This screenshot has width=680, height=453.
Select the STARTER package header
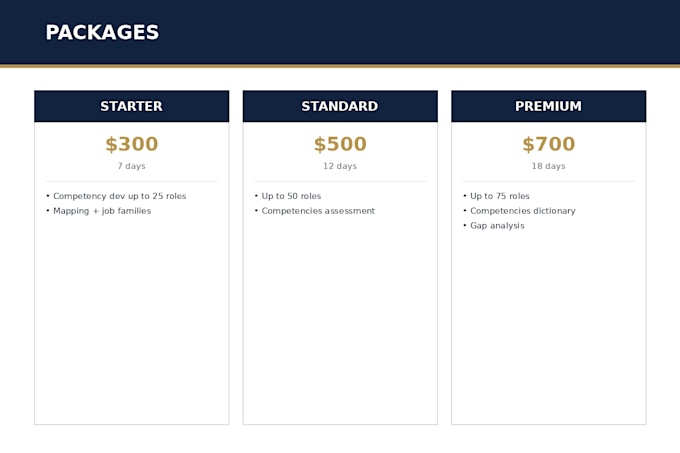coord(132,106)
